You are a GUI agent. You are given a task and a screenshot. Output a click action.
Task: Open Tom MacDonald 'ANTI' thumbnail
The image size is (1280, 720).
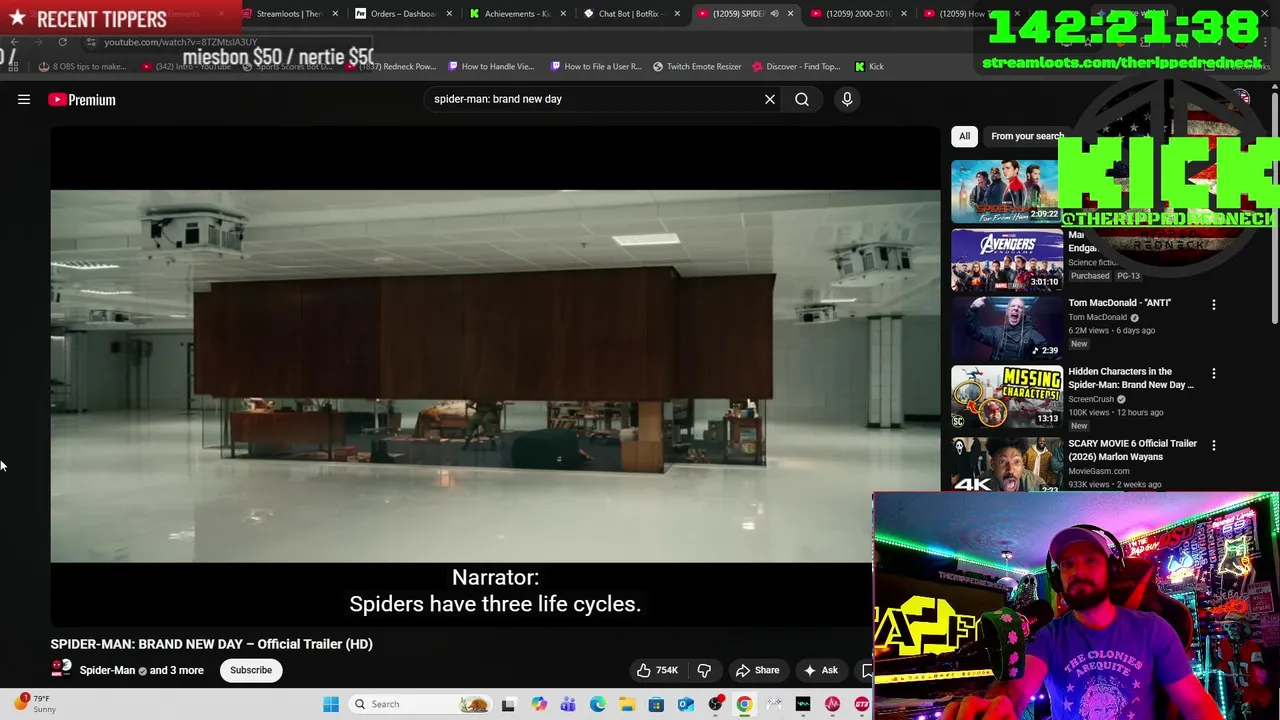click(1006, 327)
